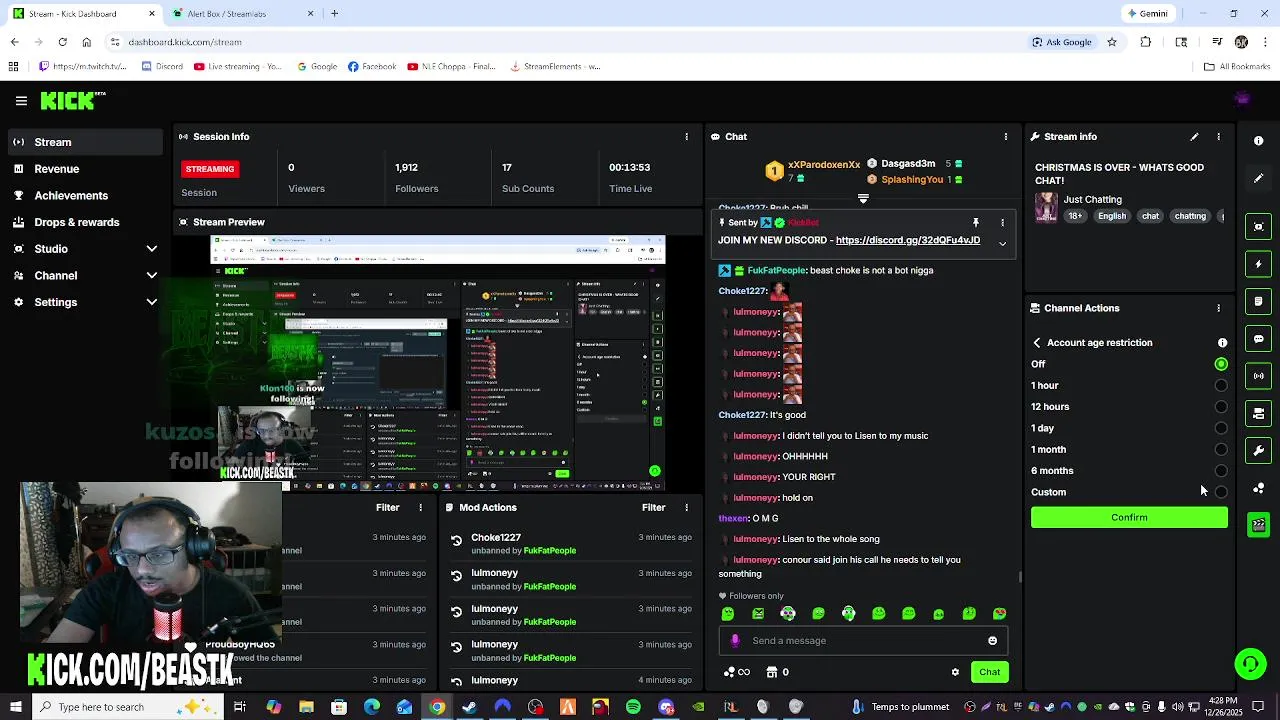Open the emoji picker in message box

[992, 641]
